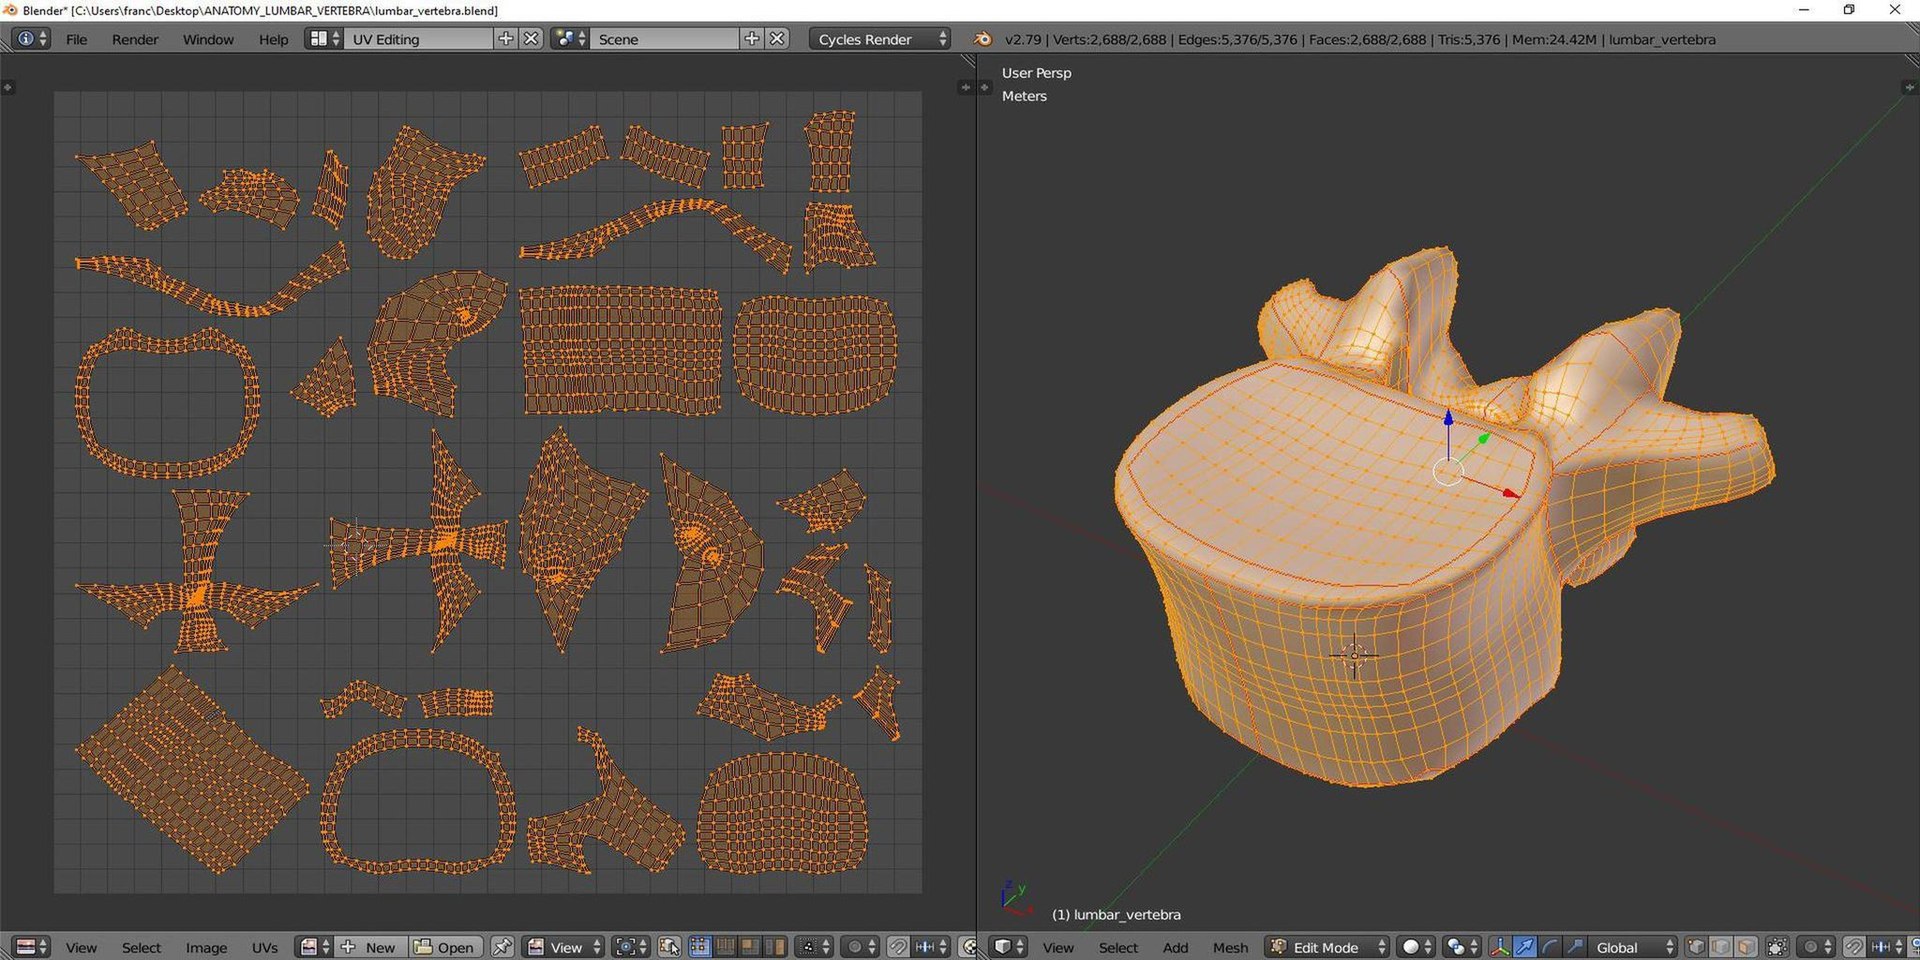The width and height of the screenshot is (1920, 960).
Task: Open the UV pivot point selector
Action: tap(630, 947)
